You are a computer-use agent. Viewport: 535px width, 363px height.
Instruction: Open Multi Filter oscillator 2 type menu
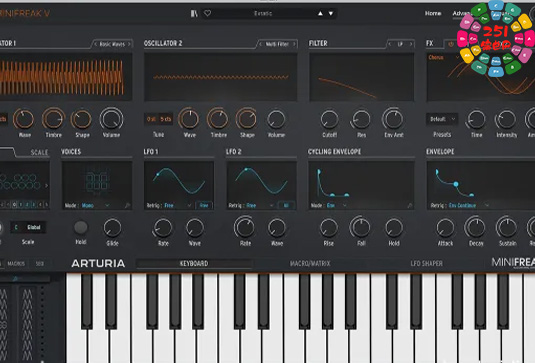(x=277, y=44)
